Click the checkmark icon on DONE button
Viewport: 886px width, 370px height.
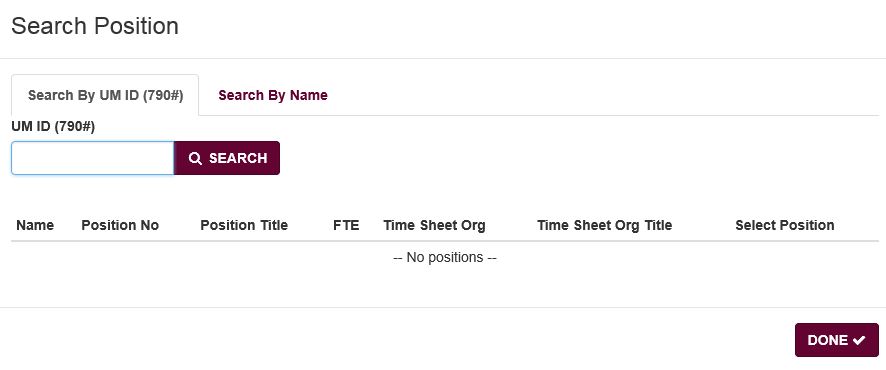tap(859, 340)
